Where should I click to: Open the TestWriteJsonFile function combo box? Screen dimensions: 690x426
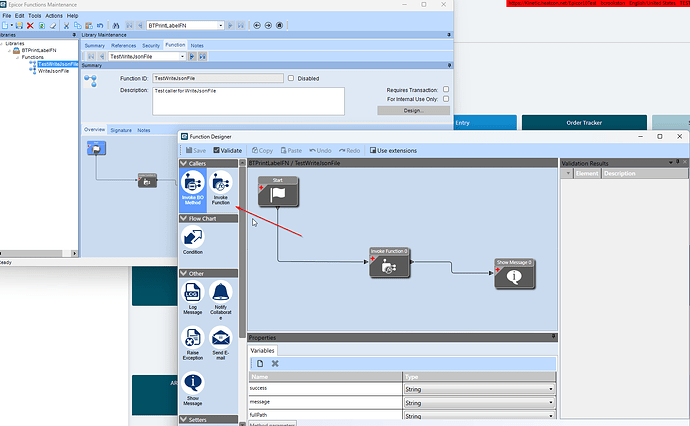147,56
